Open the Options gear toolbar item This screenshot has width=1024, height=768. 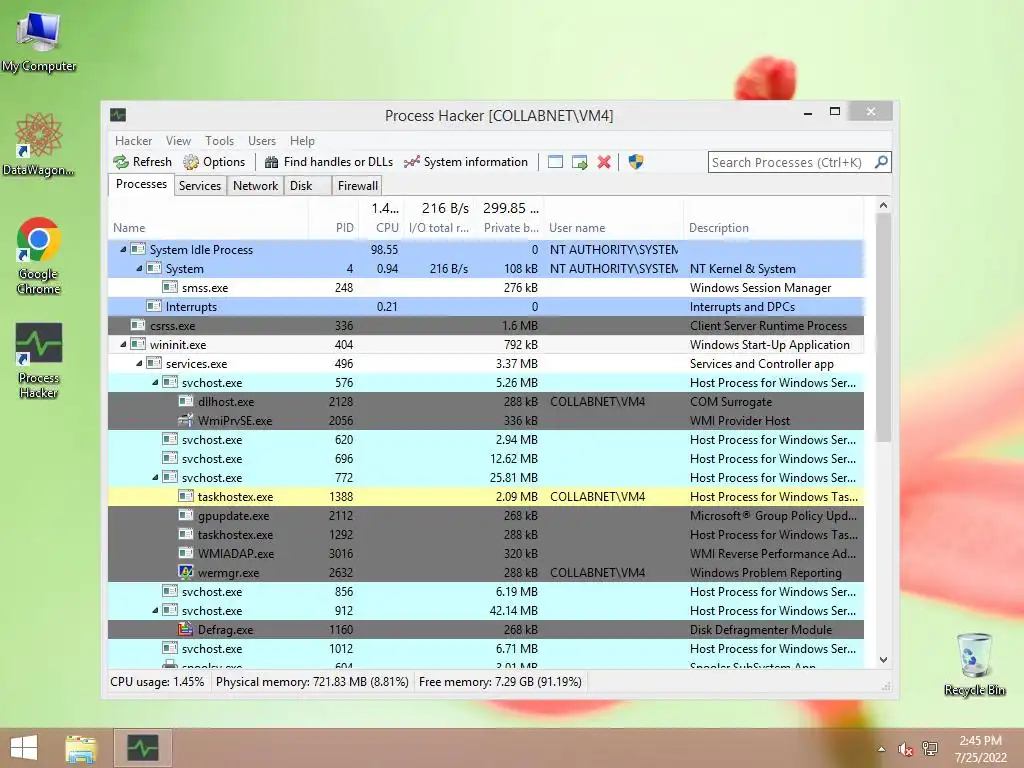tap(214, 162)
